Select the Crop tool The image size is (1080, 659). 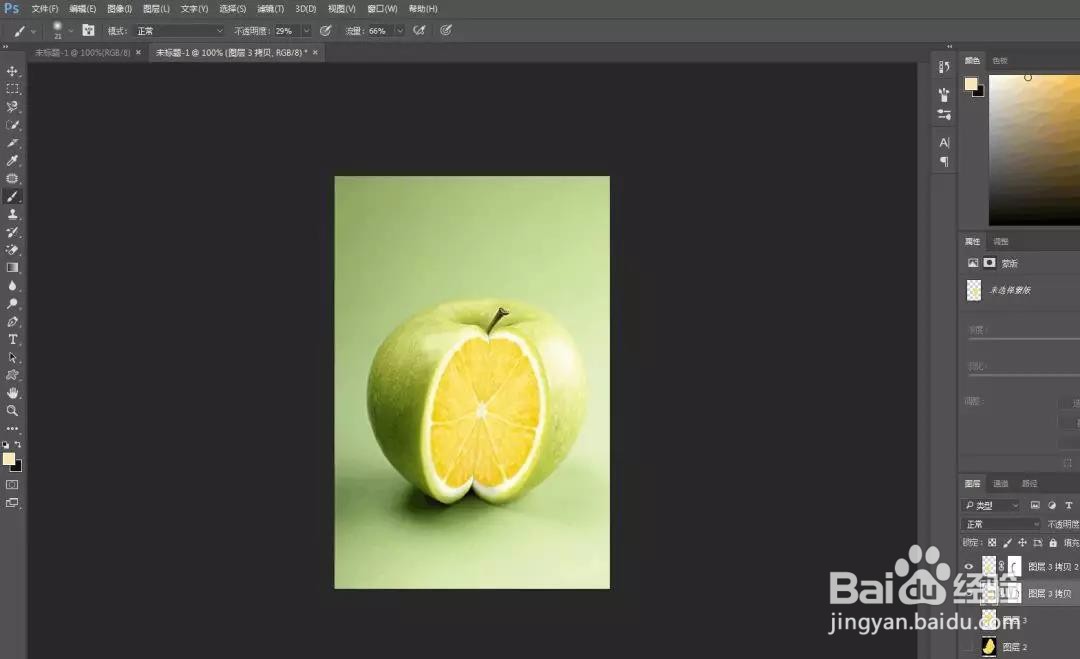point(12,143)
